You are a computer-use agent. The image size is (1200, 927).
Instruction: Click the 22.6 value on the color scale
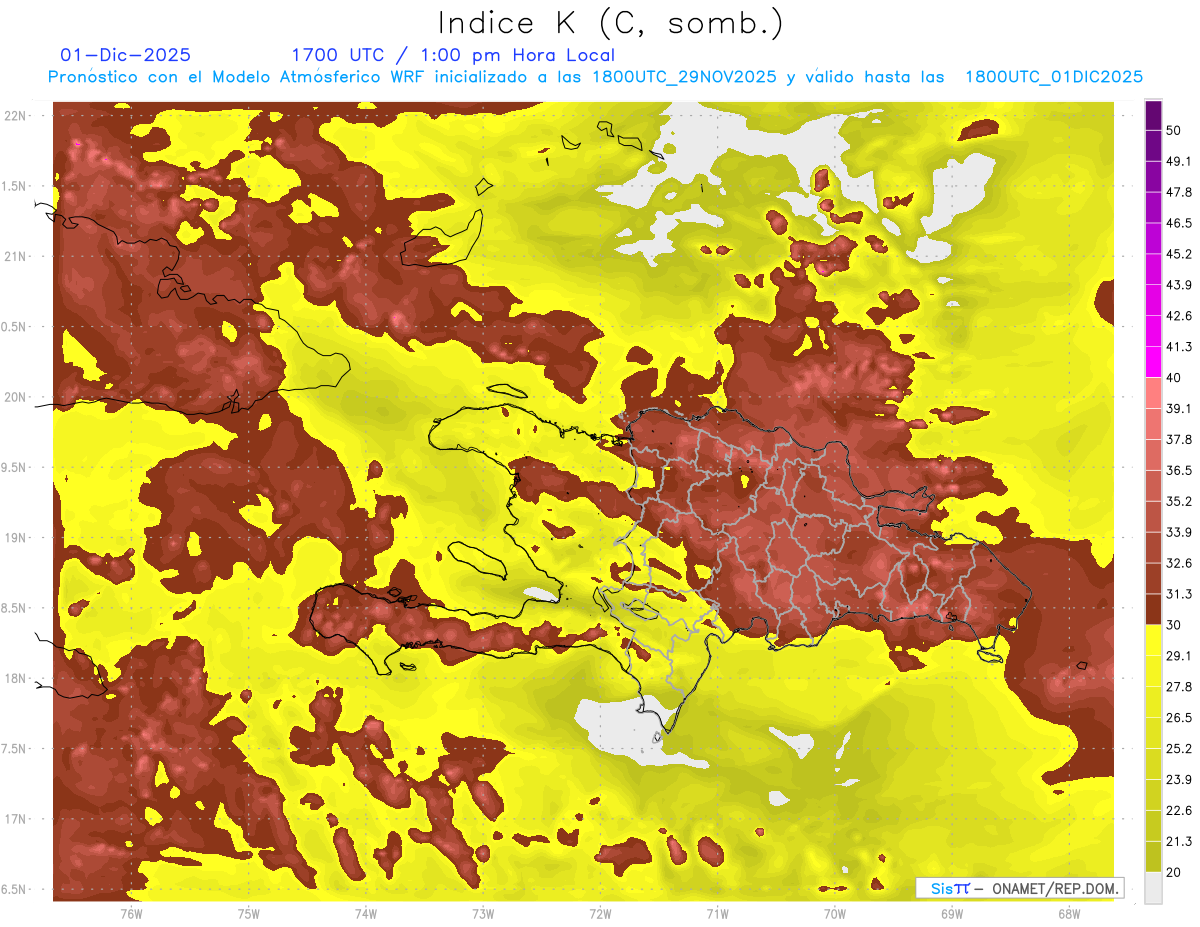point(1178,811)
